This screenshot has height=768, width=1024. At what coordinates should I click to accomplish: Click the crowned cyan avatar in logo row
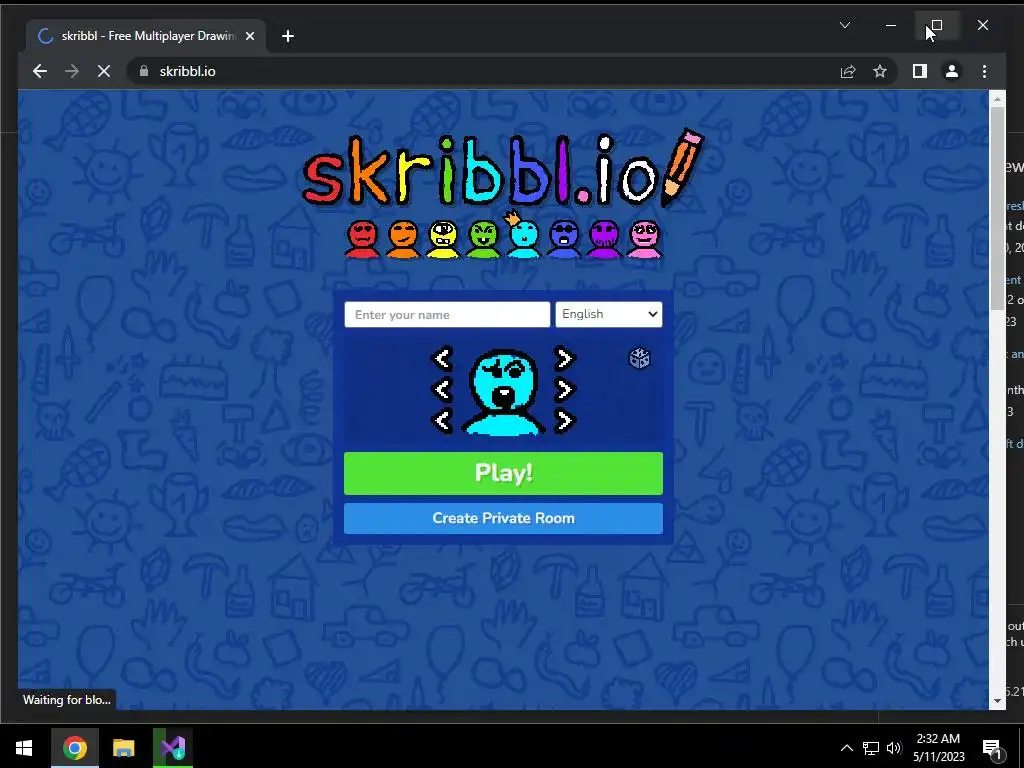(x=523, y=235)
